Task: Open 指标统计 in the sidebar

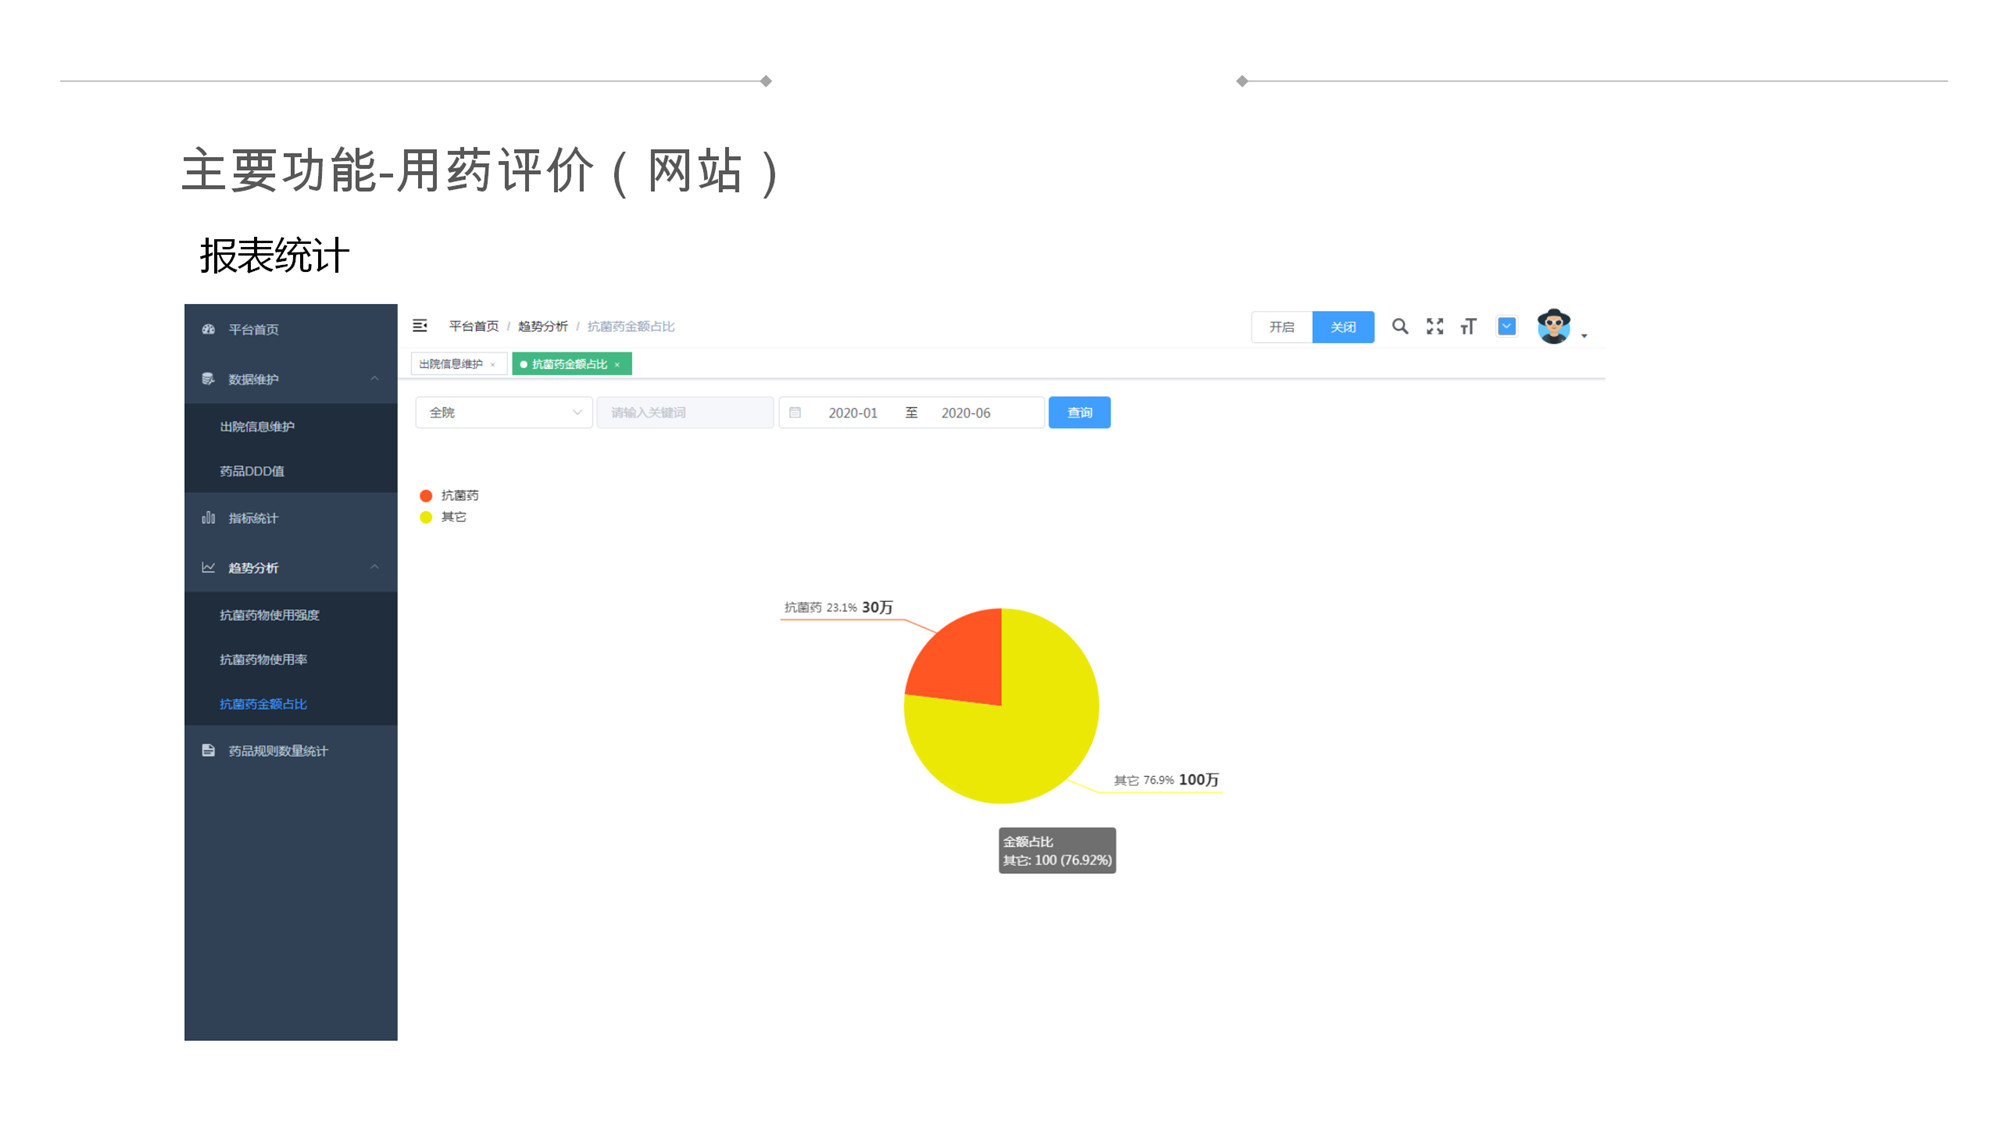Action: point(291,518)
